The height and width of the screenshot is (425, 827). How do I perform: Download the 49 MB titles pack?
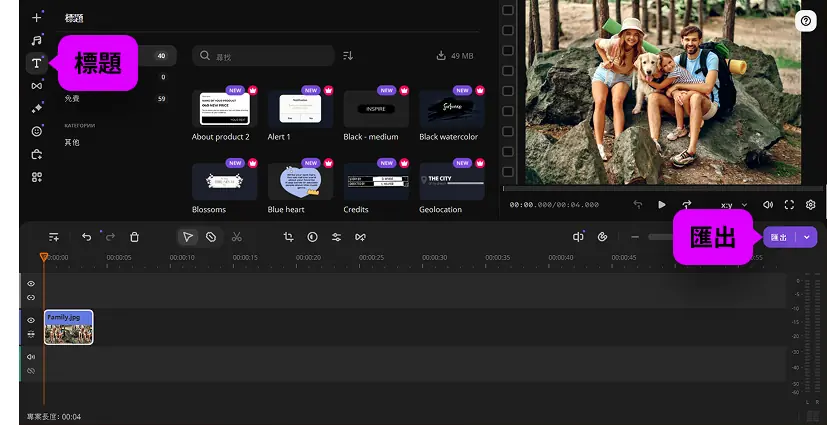pos(455,55)
